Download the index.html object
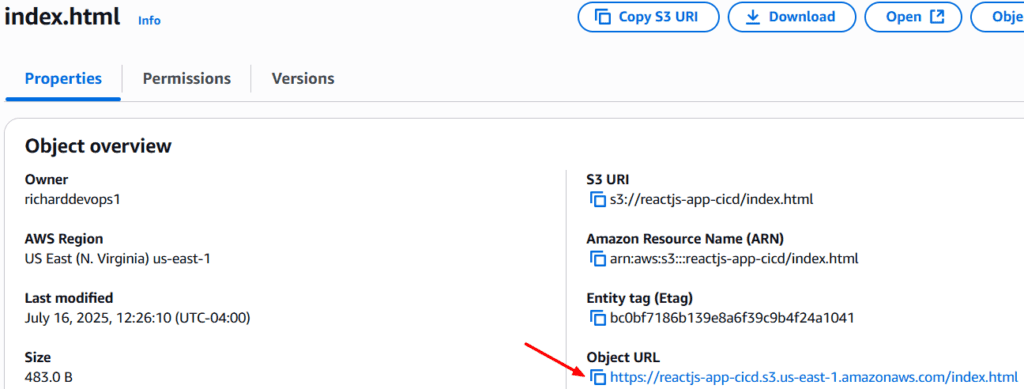Image resolution: width=1024 pixels, height=389 pixels. tap(792, 17)
